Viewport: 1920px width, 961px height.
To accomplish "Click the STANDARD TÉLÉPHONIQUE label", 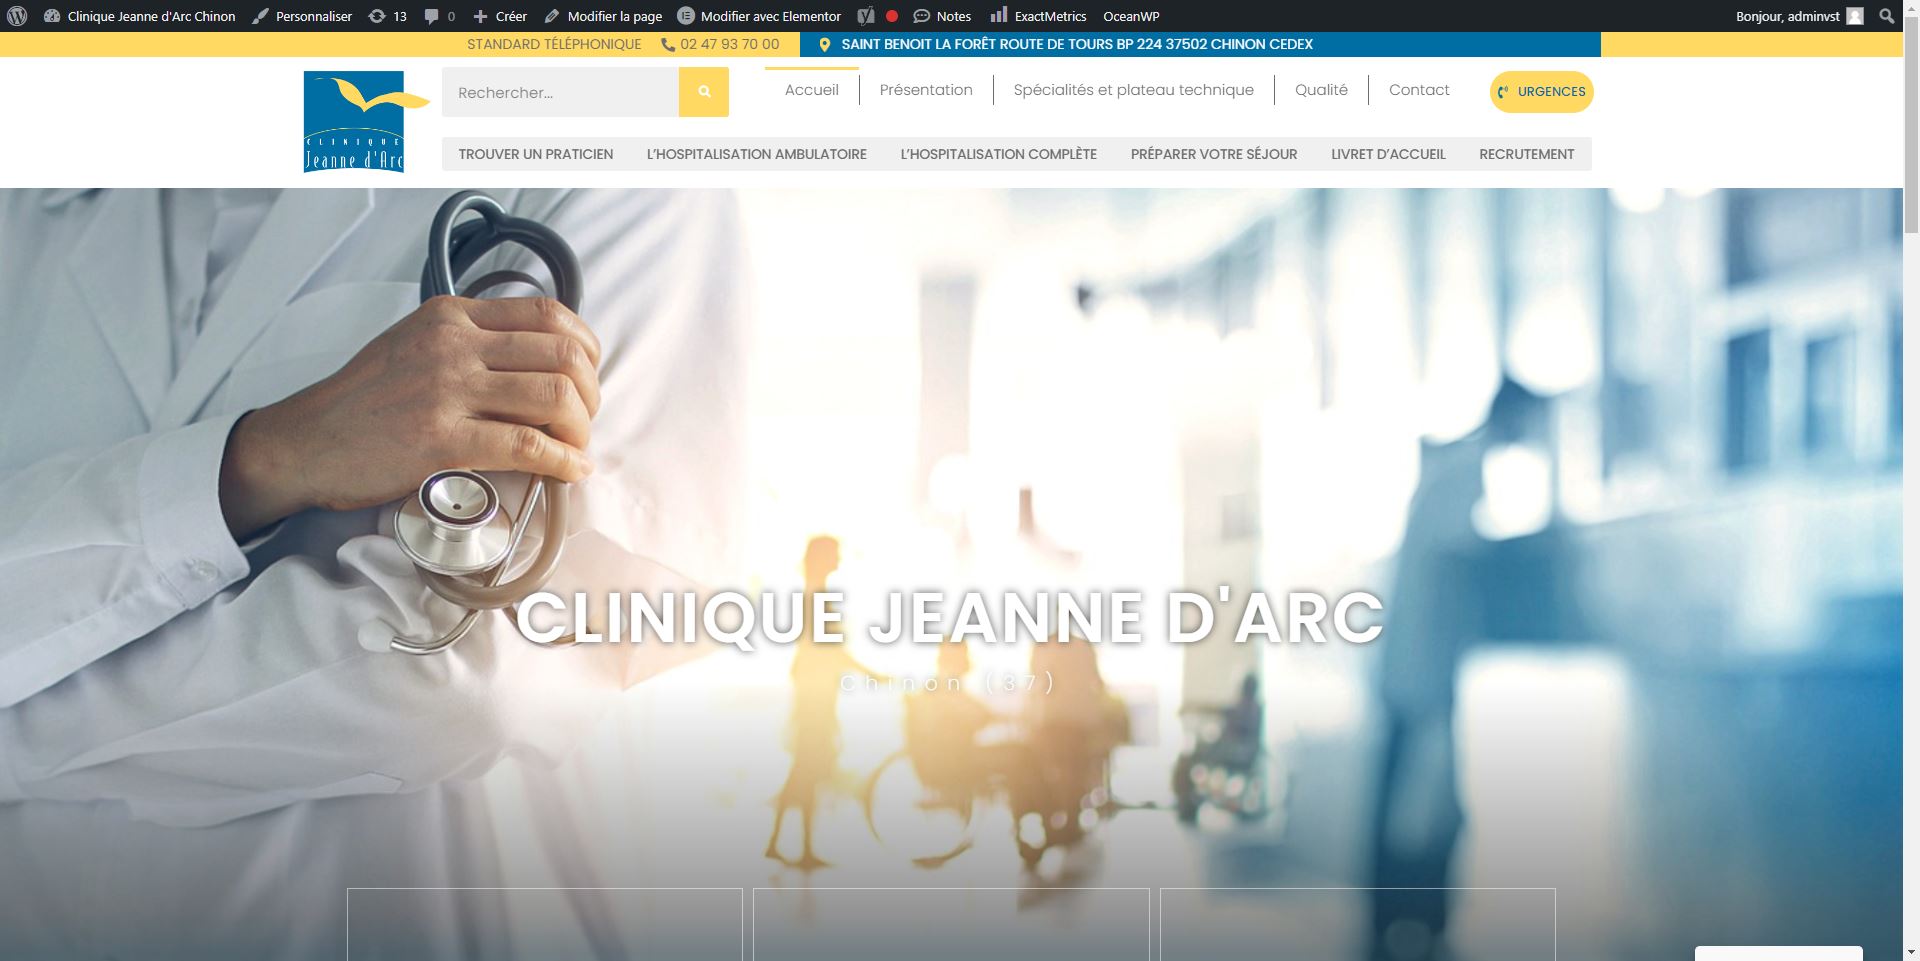I will pos(554,44).
